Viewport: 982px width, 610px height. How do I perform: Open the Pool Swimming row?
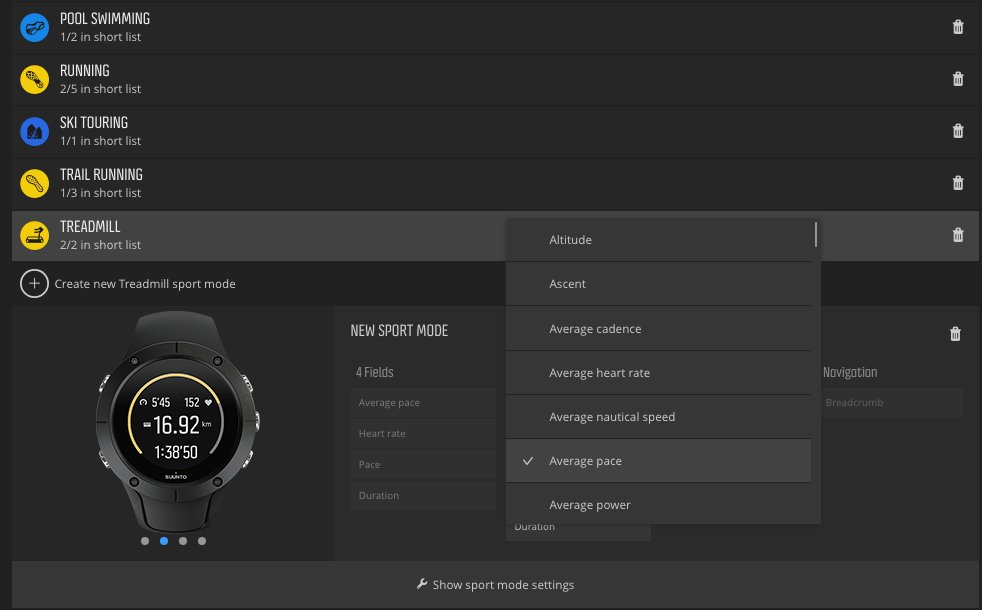tap(495, 28)
